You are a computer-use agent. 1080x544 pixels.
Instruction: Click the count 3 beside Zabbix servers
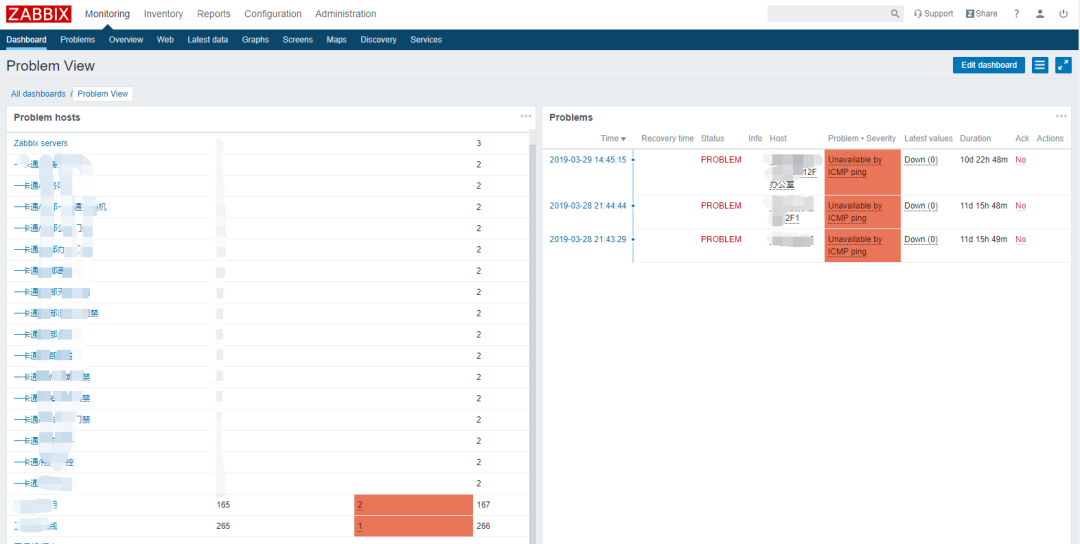pos(479,143)
